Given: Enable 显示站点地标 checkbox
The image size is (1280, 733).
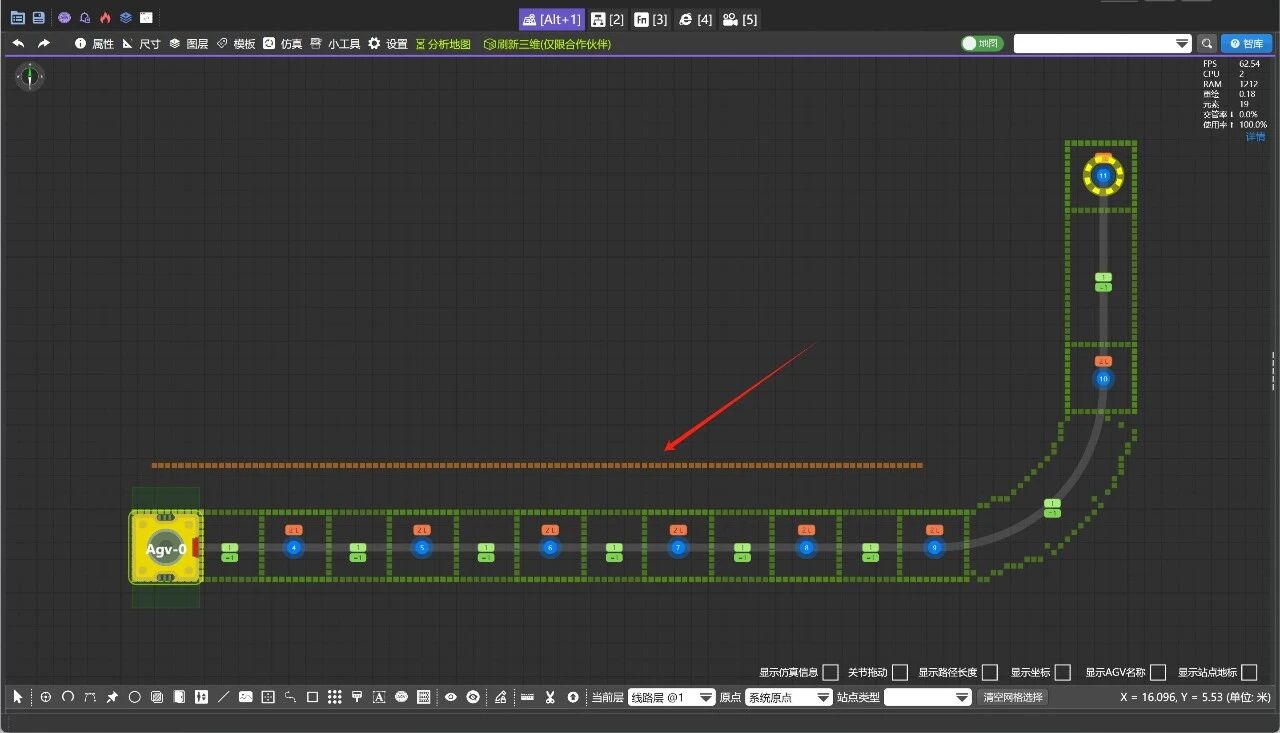Looking at the screenshot, I should click(1249, 672).
